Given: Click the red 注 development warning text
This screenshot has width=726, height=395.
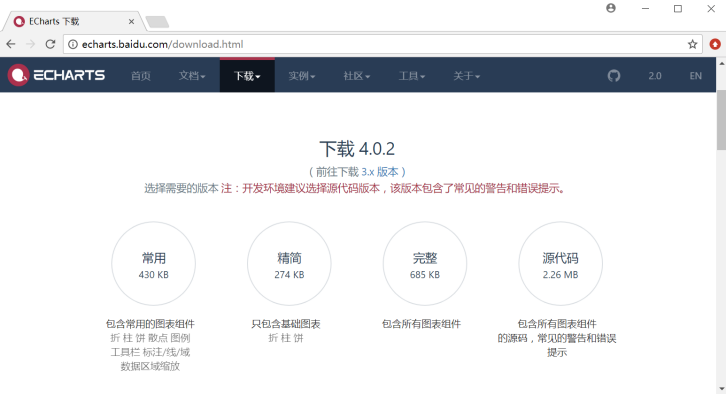Looking at the screenshot, I should click(x=393, y=188).
